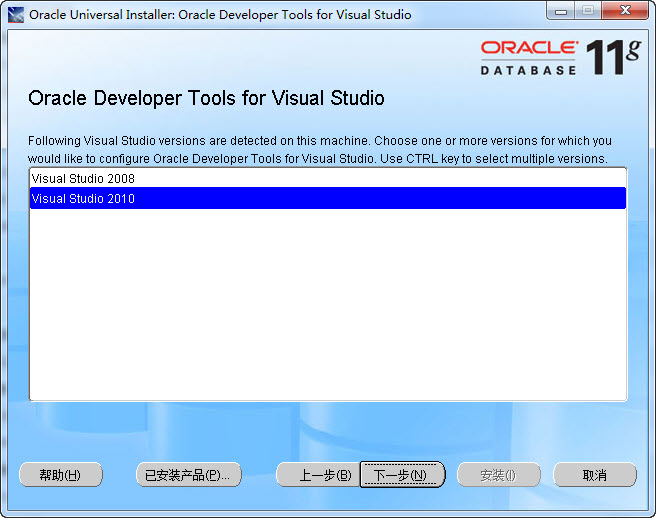
Task: Select Visual Studio 2008 in the list
Action: [x=328, y=179]
